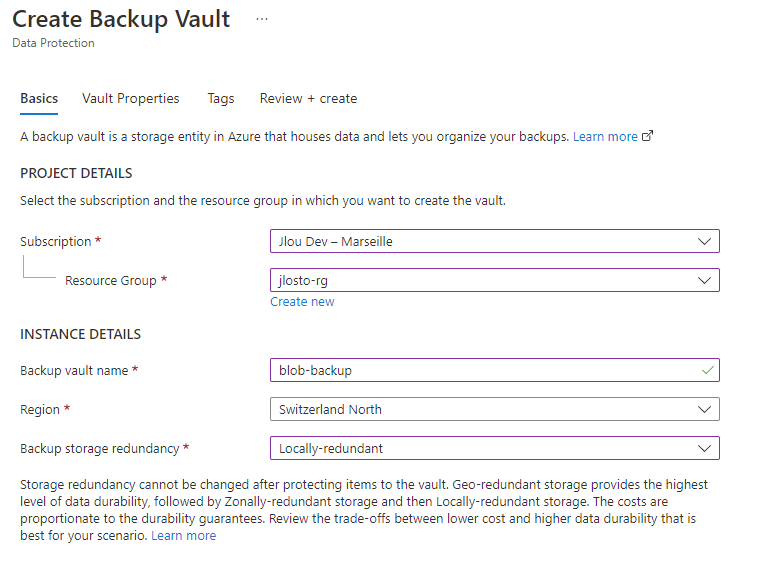This screenshot has width=769, height=578.
Task: Follow Learn more link about storage redundancy
Action: 183,535
